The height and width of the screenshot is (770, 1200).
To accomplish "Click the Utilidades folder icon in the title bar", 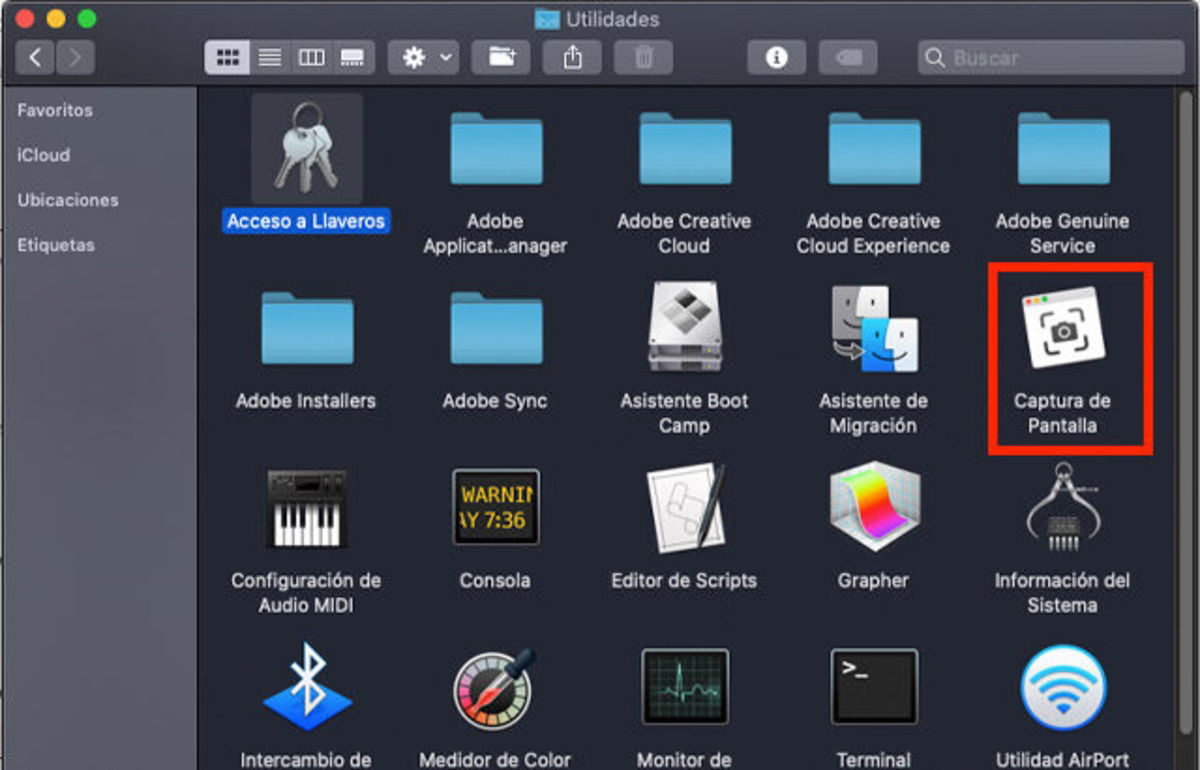I will [547, 18].
